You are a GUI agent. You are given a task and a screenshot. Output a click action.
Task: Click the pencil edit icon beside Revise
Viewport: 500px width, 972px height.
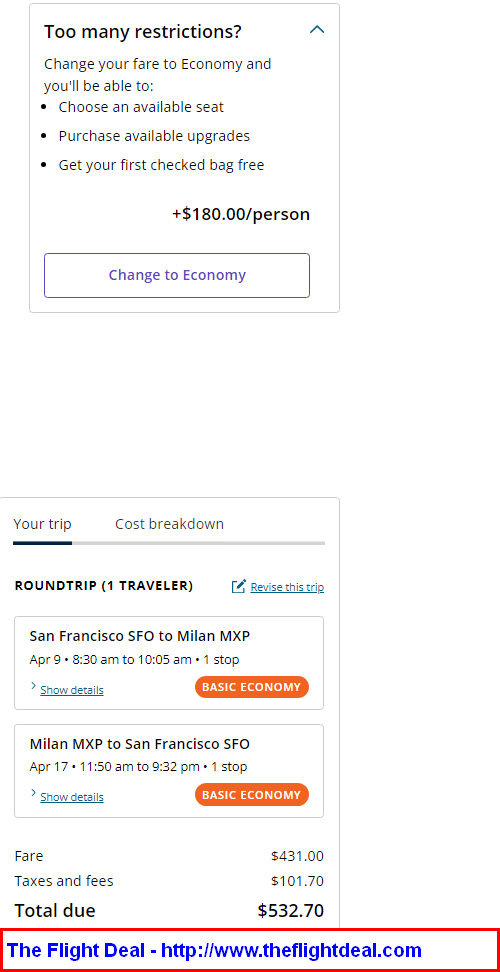tap(239, 586)
